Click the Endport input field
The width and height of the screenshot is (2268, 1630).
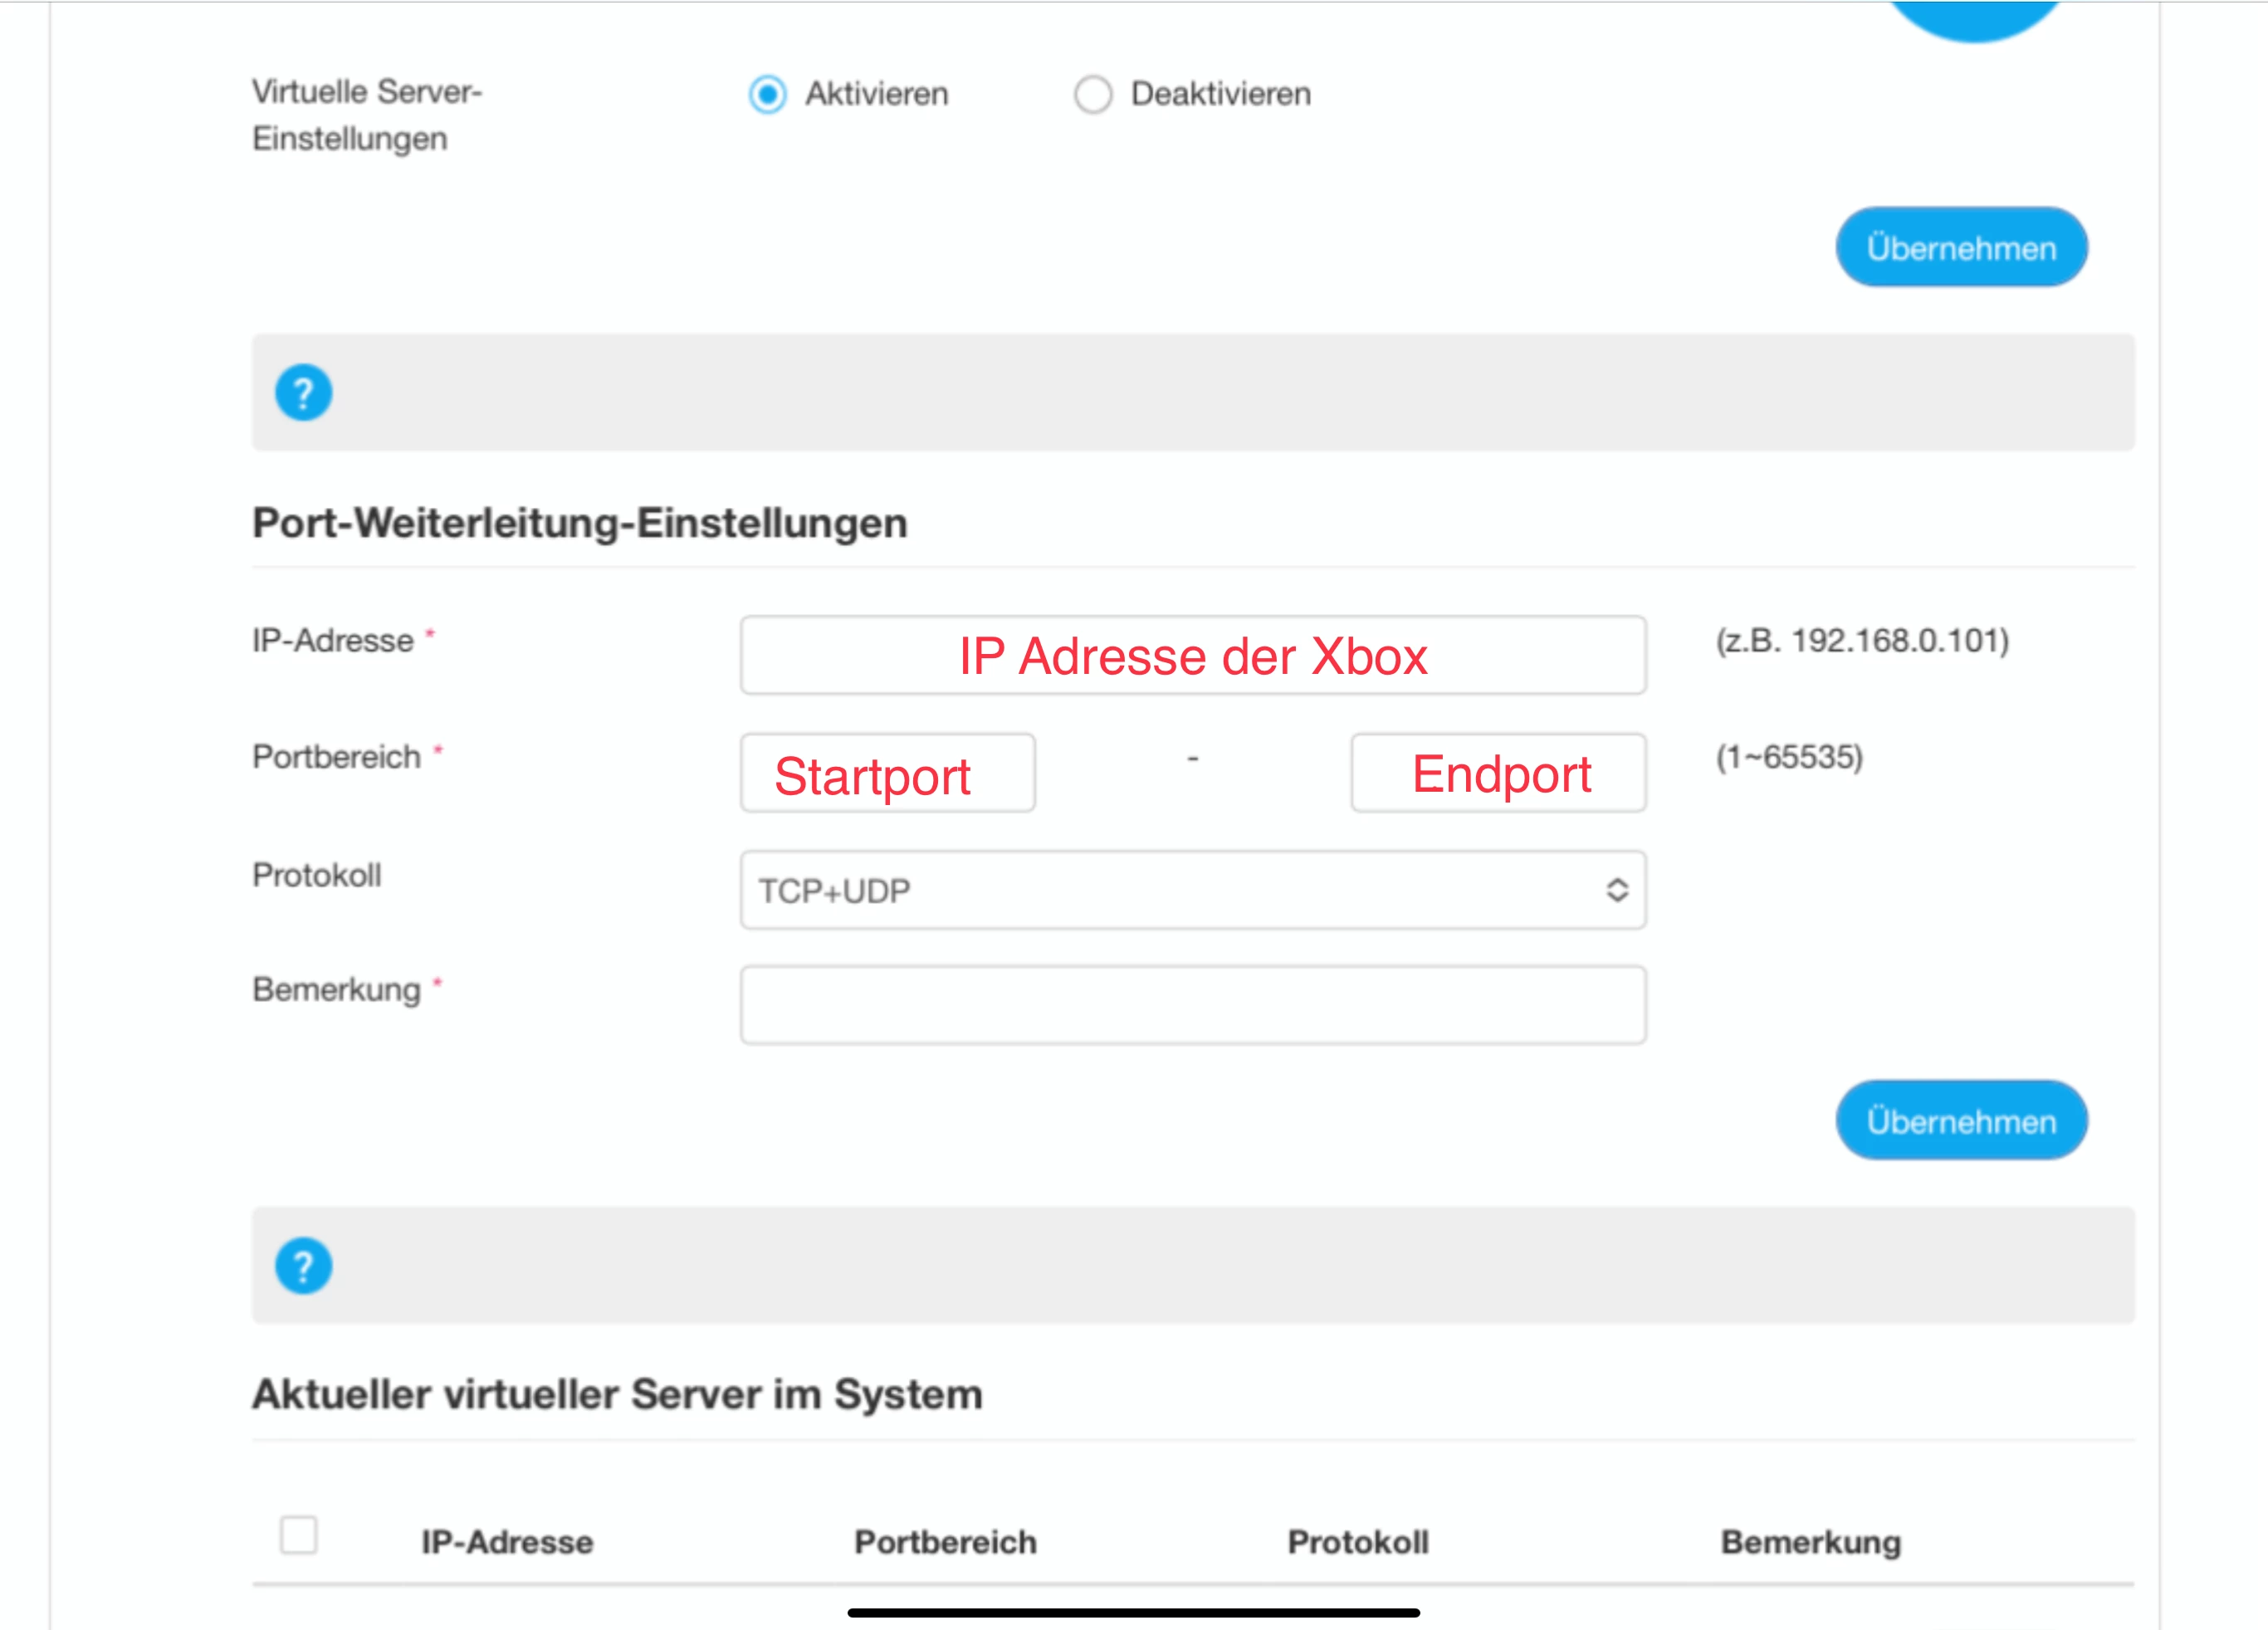coord(1497,773)
